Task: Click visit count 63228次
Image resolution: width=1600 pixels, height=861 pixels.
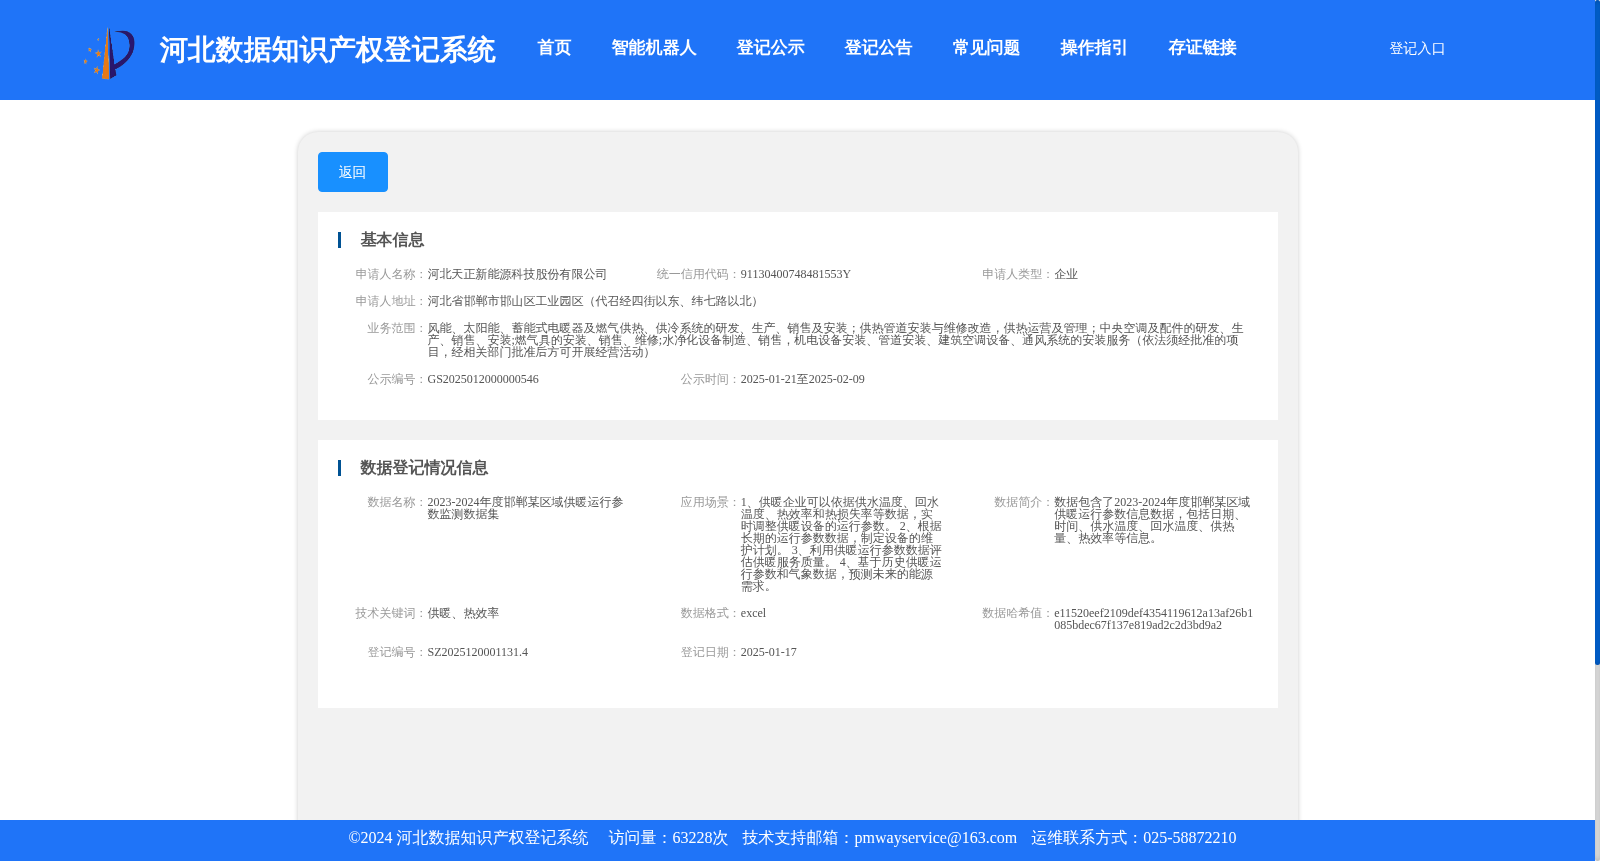Action: click(700, 838)
